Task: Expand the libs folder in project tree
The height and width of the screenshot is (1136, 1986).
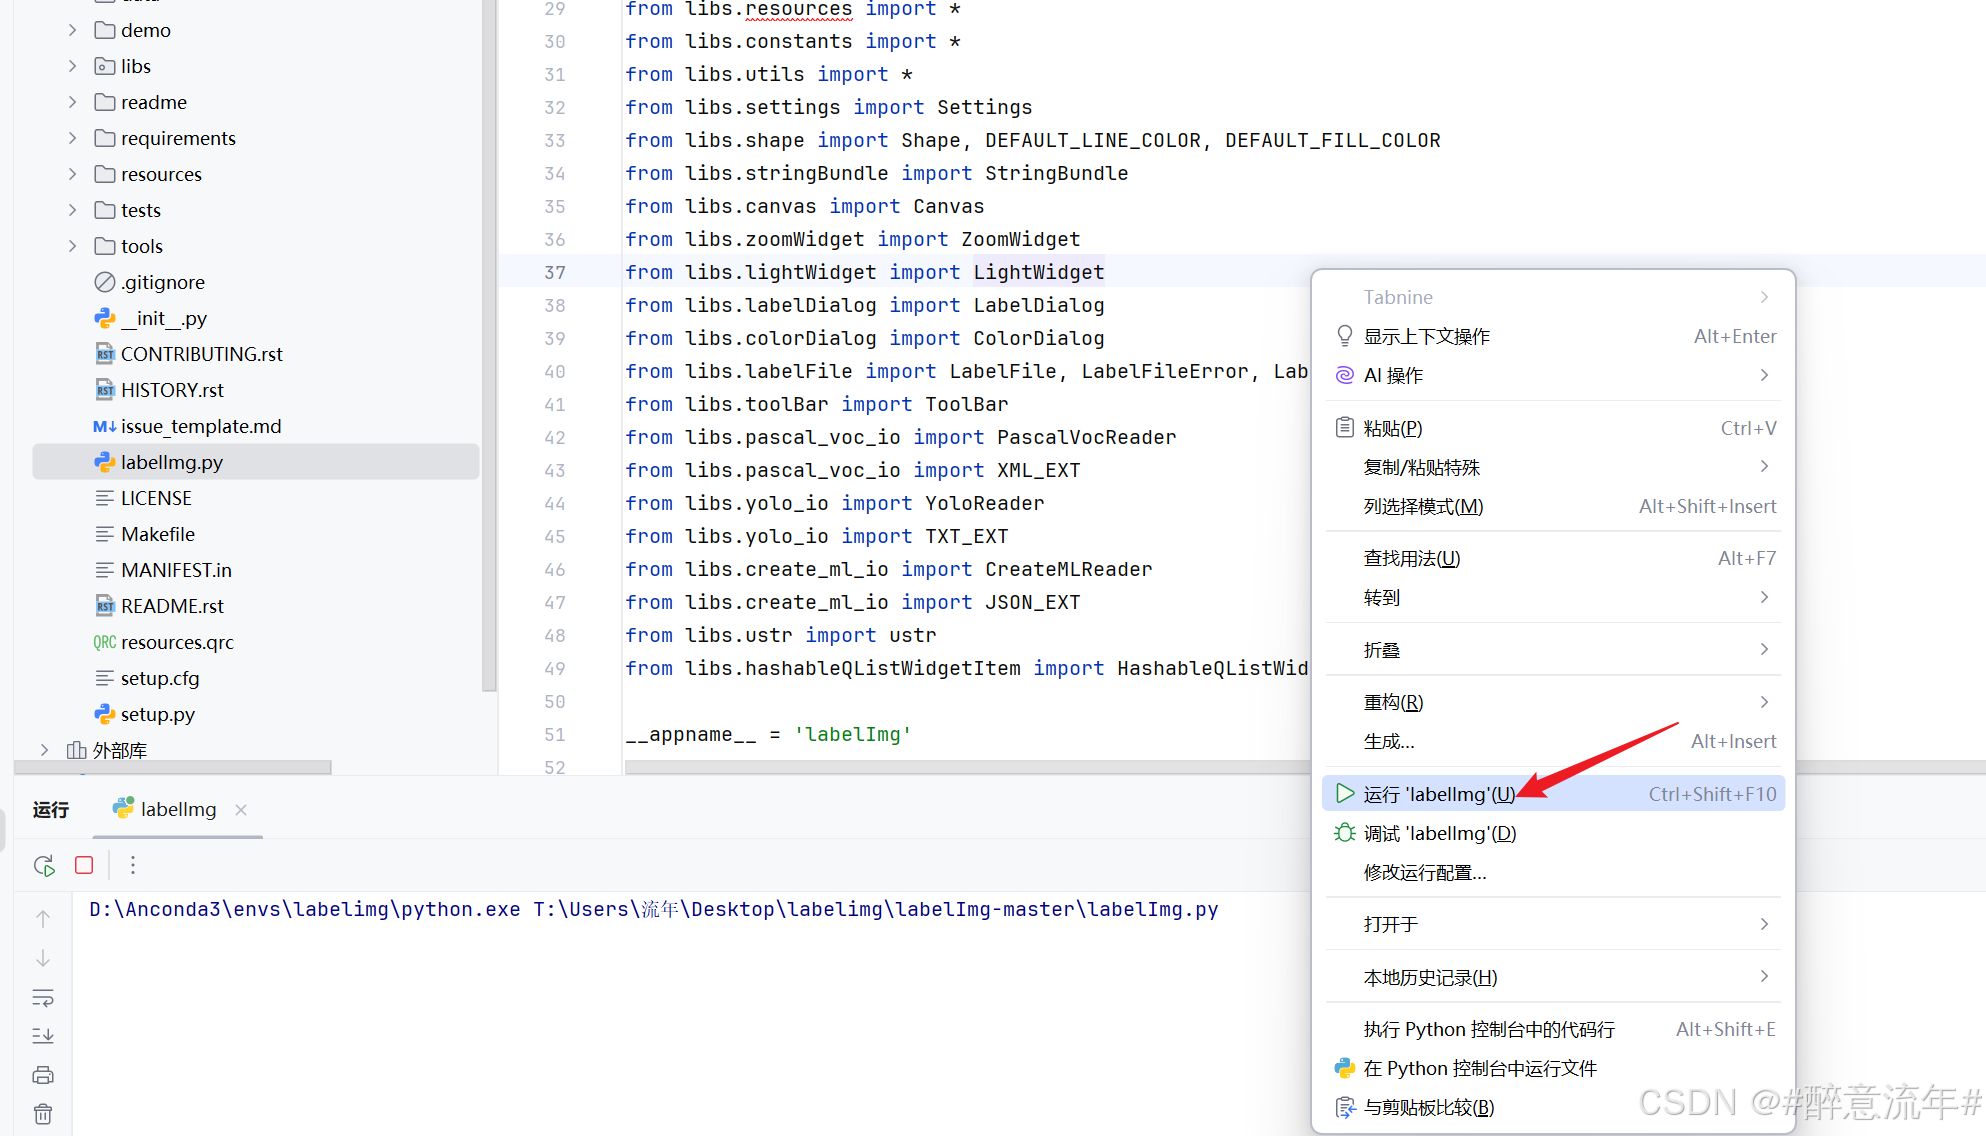Action: pos(72,66)
